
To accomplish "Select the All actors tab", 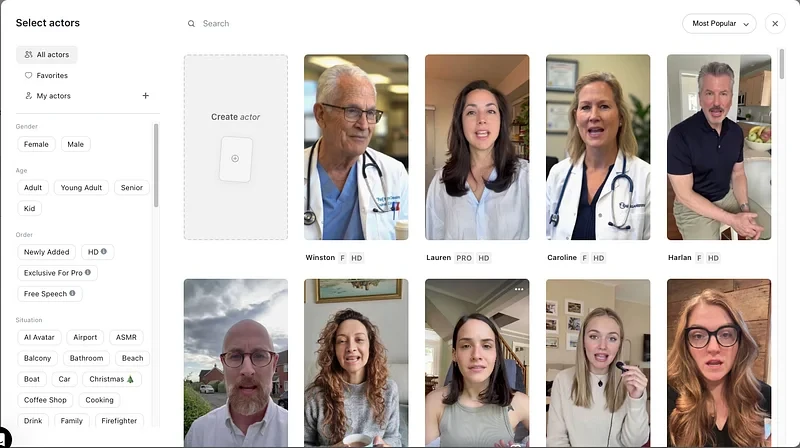I will pos(46,55).
